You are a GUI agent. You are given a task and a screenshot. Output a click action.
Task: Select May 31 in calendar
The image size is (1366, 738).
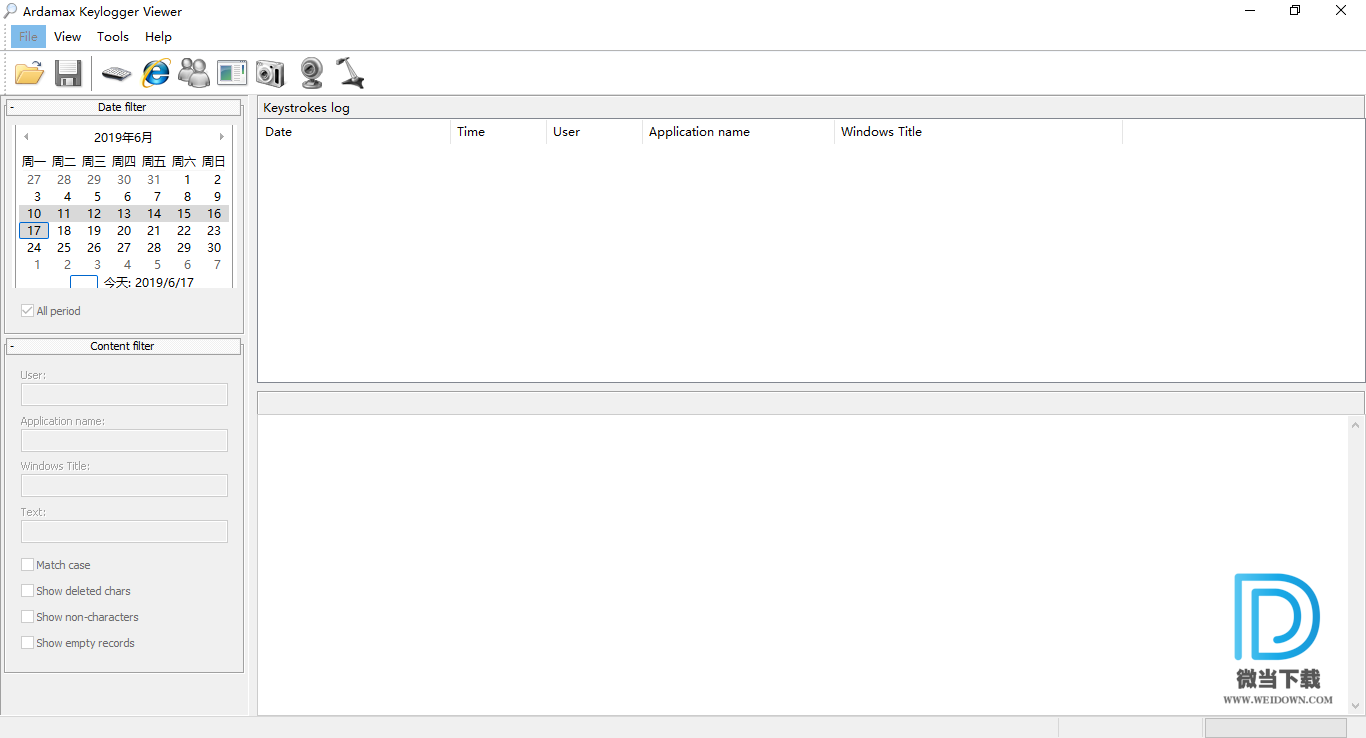154,180
